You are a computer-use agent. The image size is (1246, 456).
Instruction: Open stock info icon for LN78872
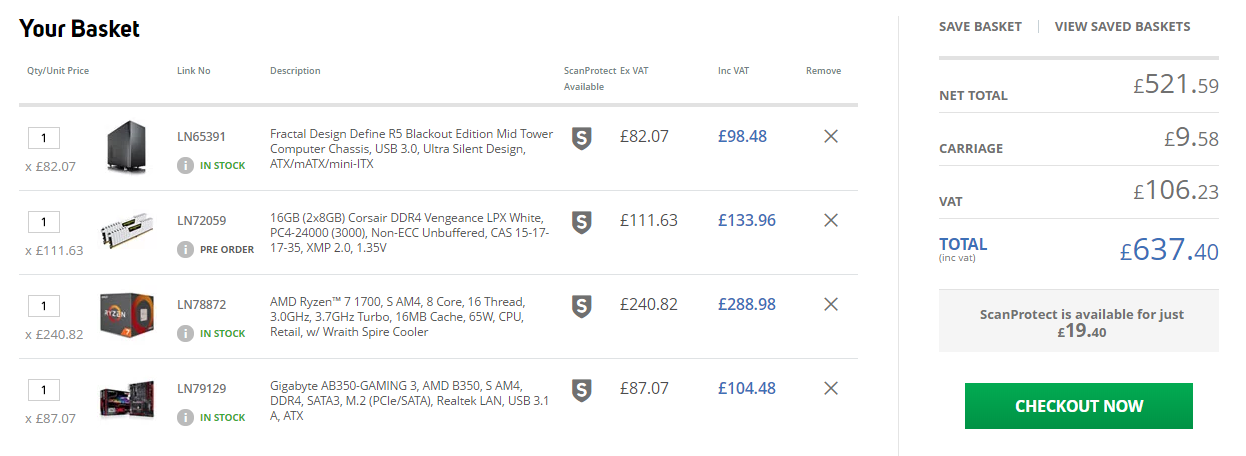pyautogui.click(x=185, y=333)
